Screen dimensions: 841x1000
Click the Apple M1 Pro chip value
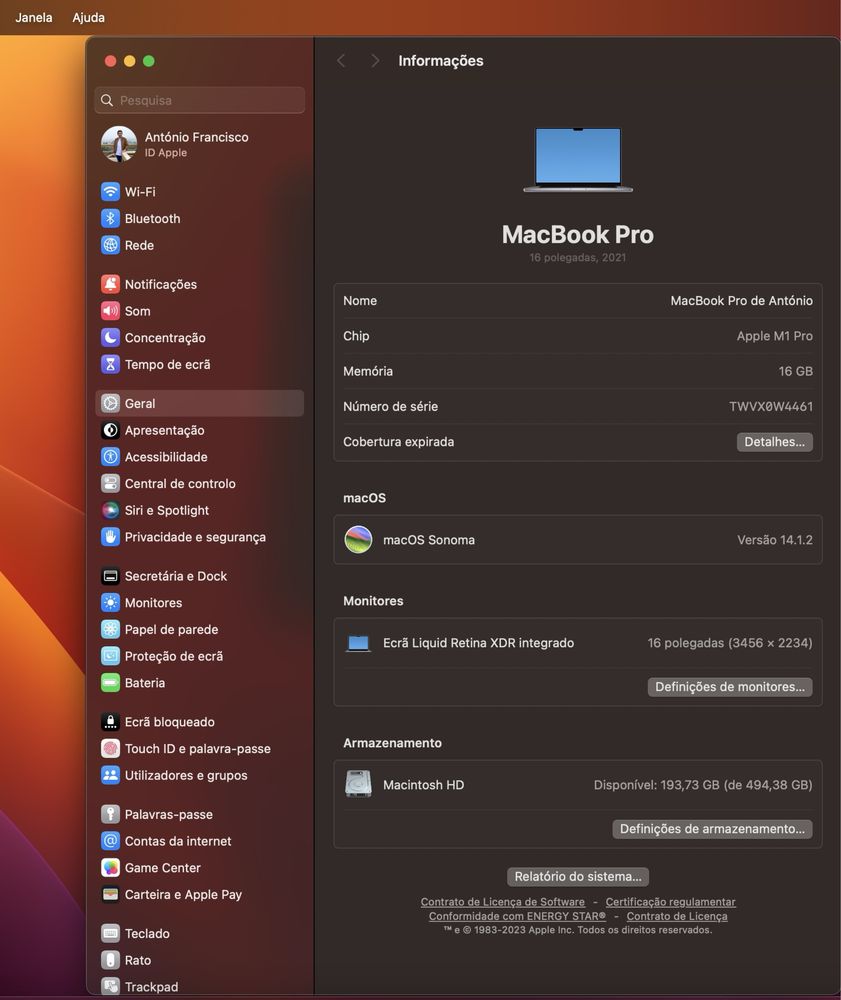click(775, 335)
